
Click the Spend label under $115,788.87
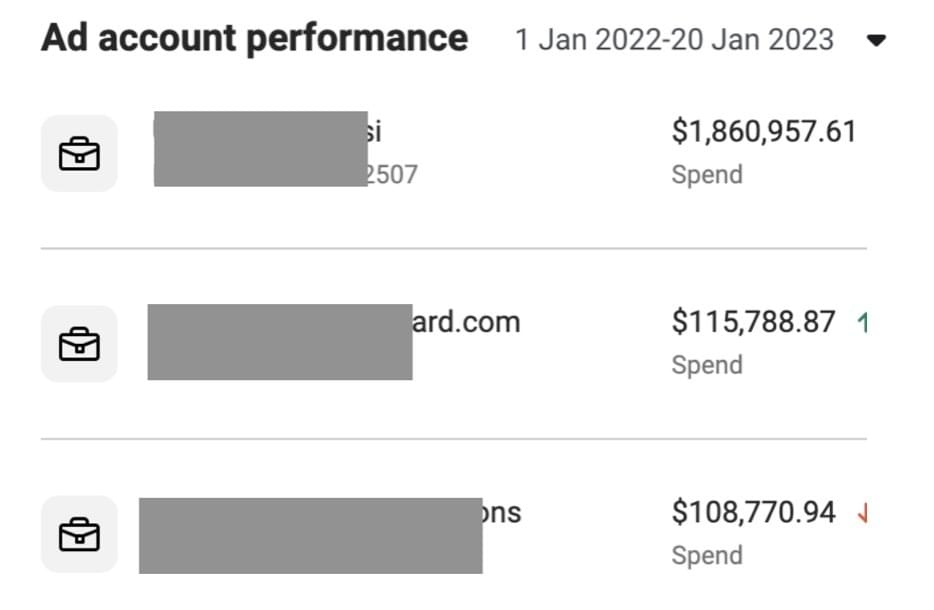pos(707,365)
